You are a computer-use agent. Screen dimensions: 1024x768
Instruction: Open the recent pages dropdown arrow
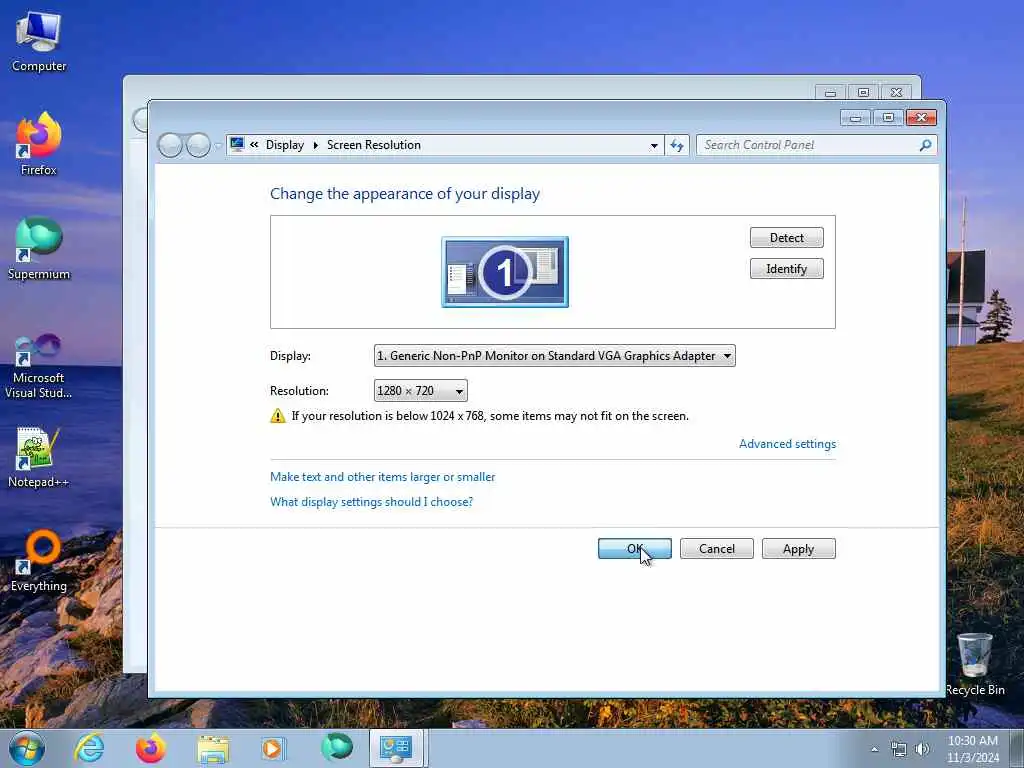(x=218, y=145)
